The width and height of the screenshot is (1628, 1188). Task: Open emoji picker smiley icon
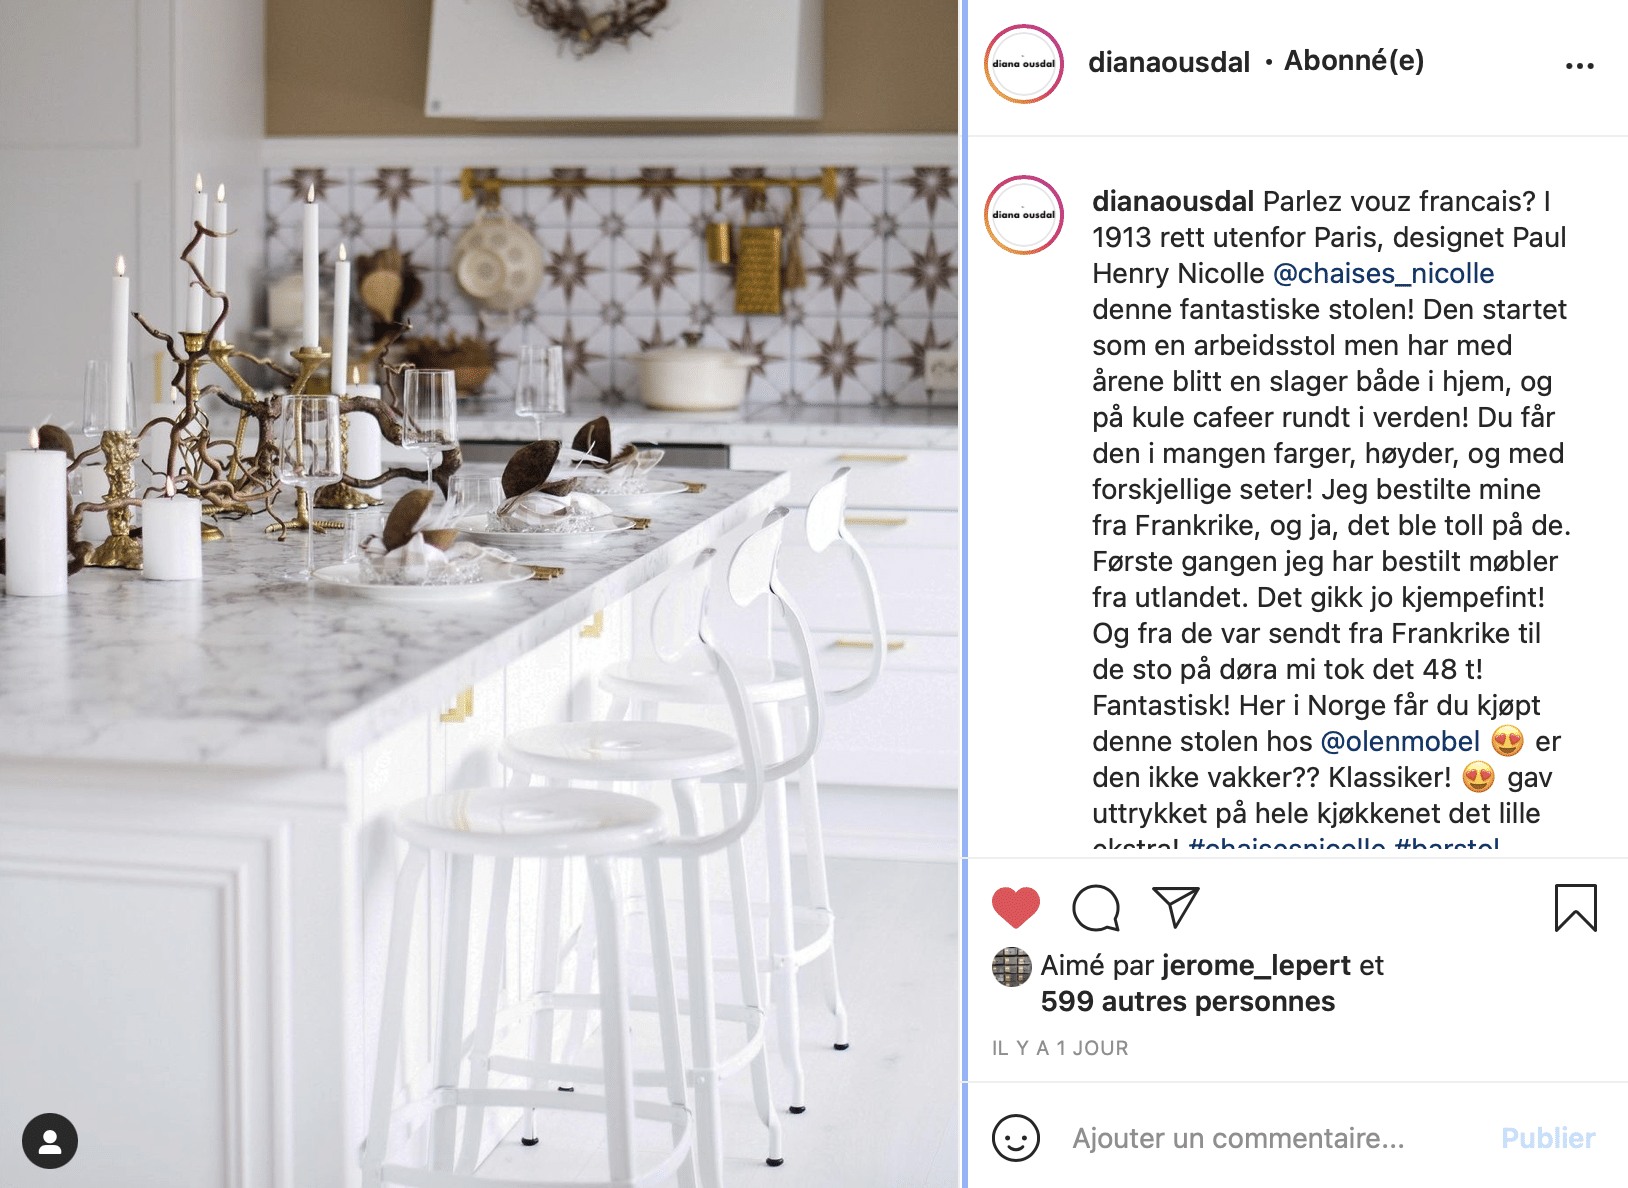[1016, 1138]
